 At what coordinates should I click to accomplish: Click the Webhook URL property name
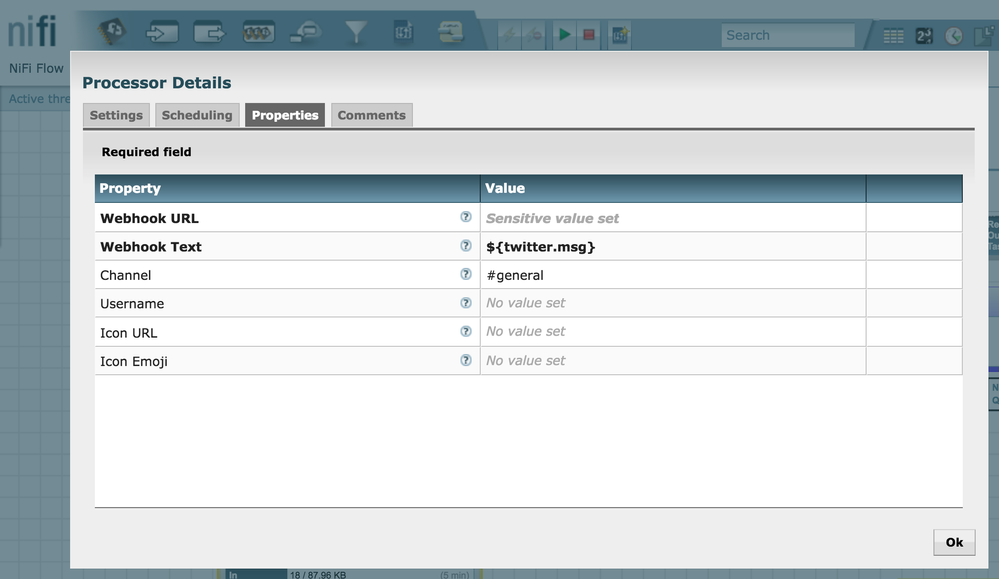coord(149,218)
